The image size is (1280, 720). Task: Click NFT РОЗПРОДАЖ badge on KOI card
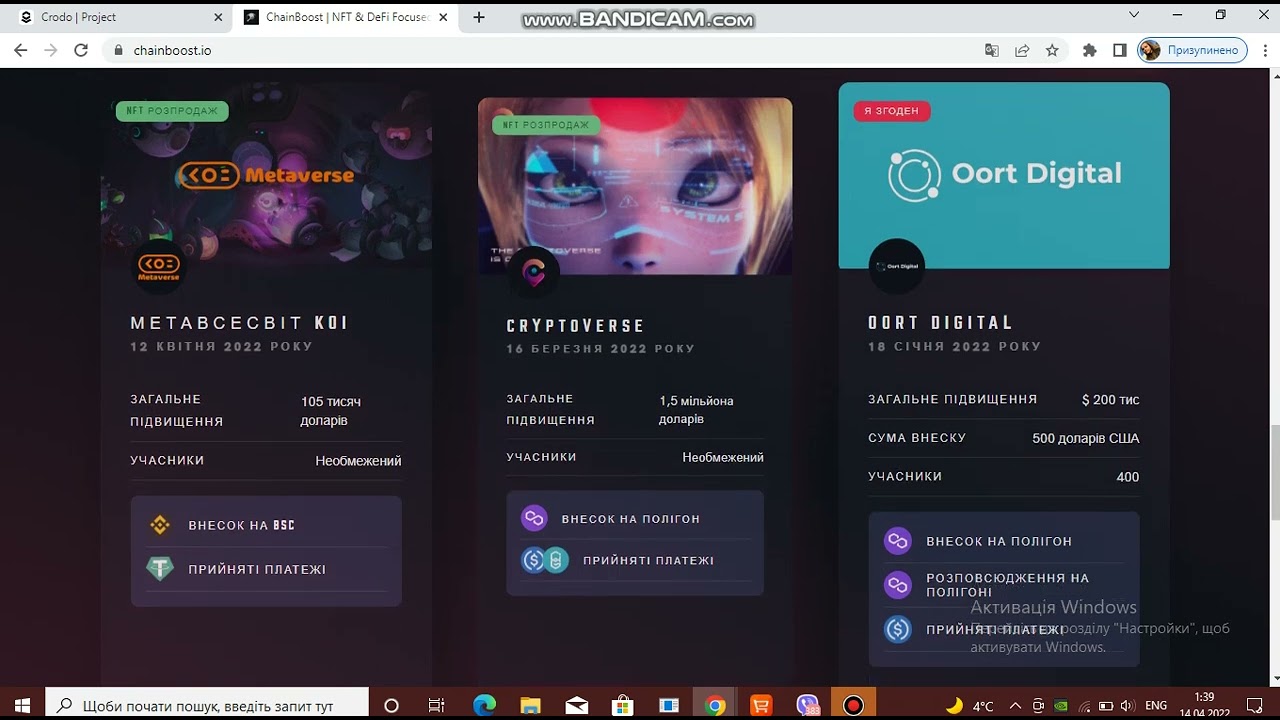[x=172, y=111]
